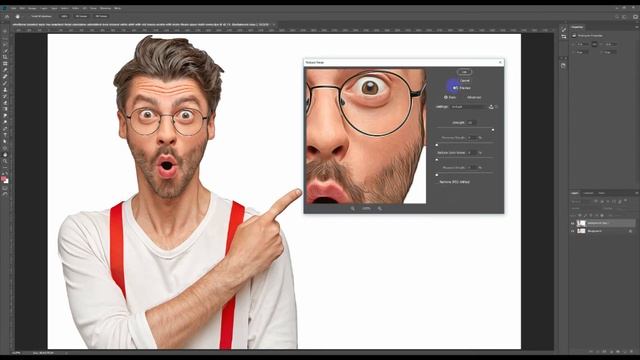Select the Eraser tool

click(x=5, y=102)
